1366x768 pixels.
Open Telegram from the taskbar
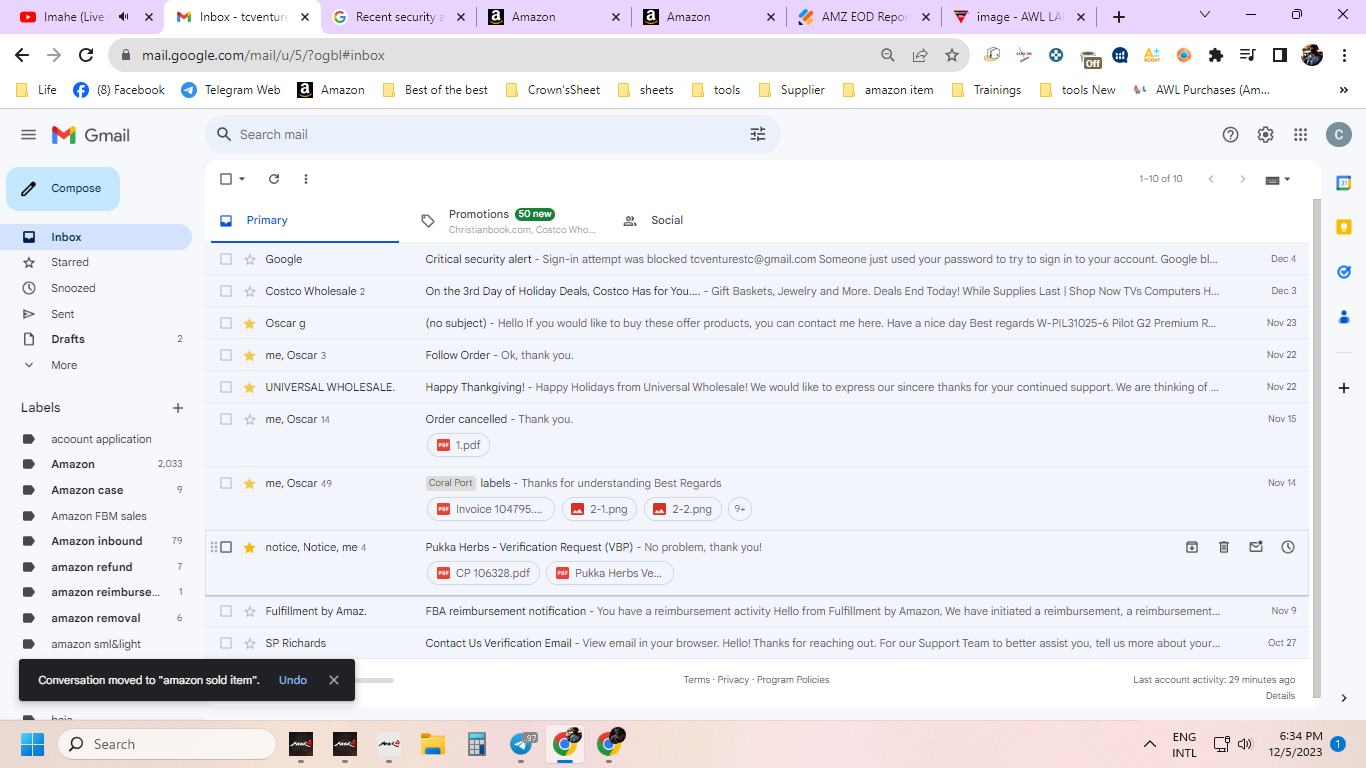(x=522, y=744)
